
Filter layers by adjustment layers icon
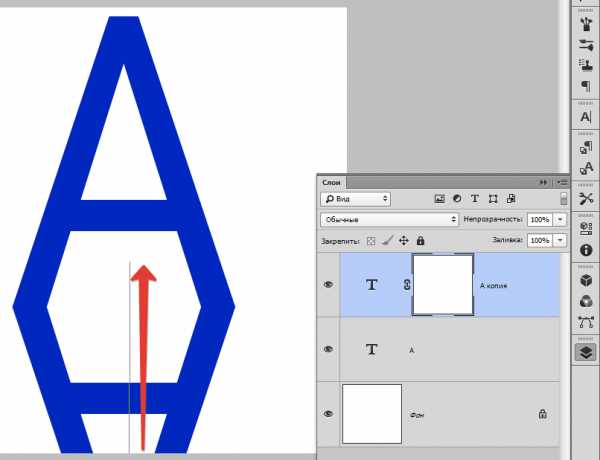[x=457, y=199]
